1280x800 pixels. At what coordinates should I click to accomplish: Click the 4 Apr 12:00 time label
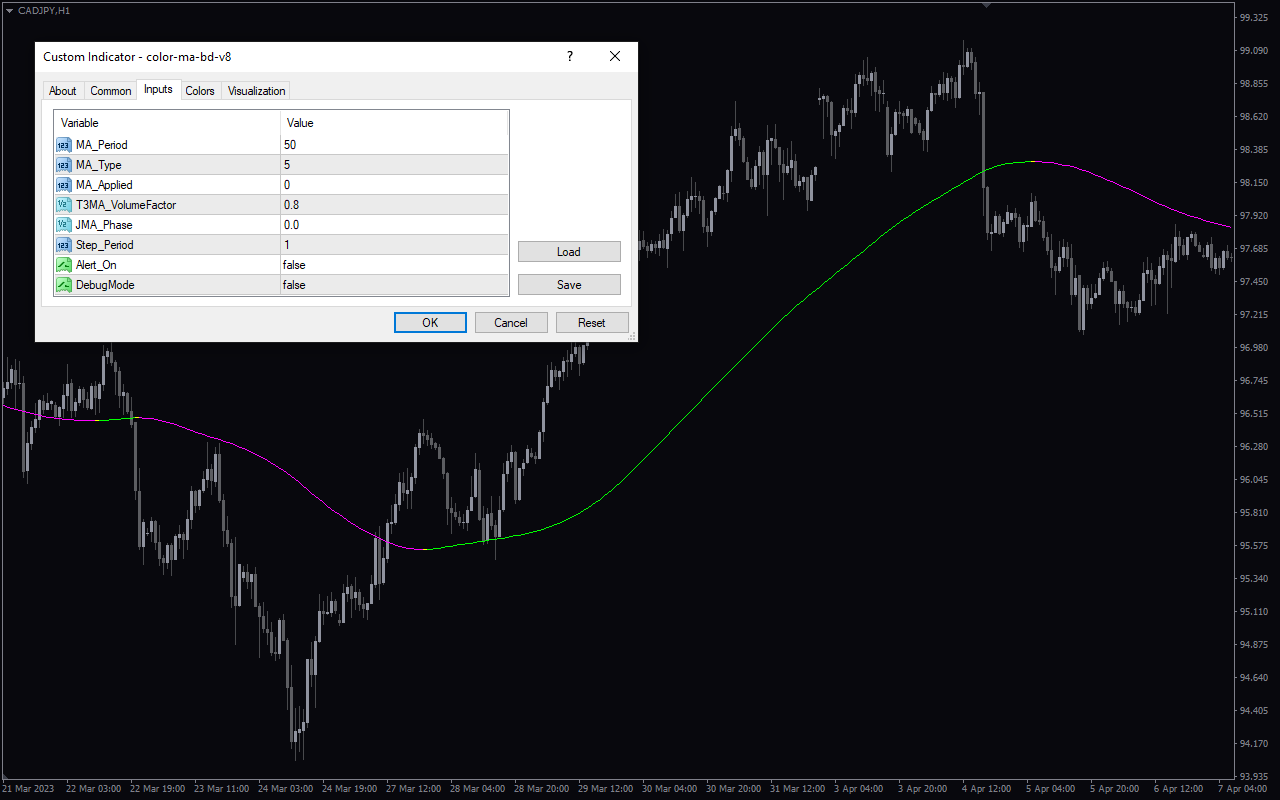(989, 789)
